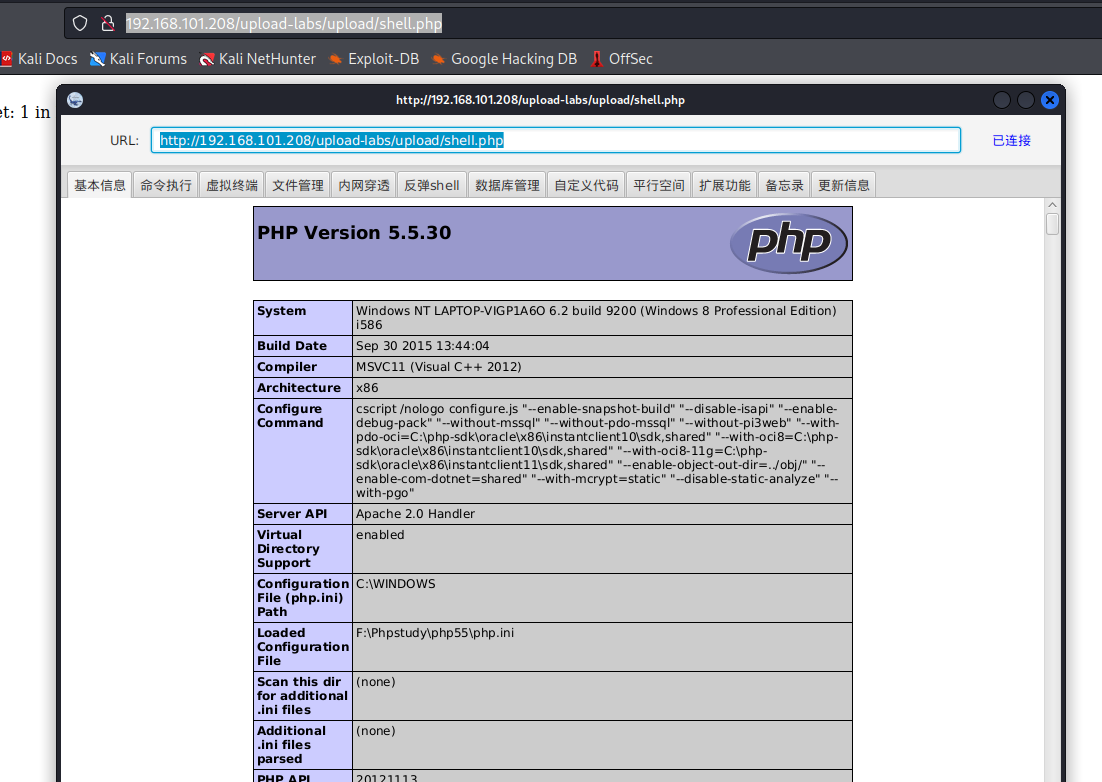Click the shell window maximize button
Viewport: 1102px width, 782px height.
click(x=1025, y=100)
